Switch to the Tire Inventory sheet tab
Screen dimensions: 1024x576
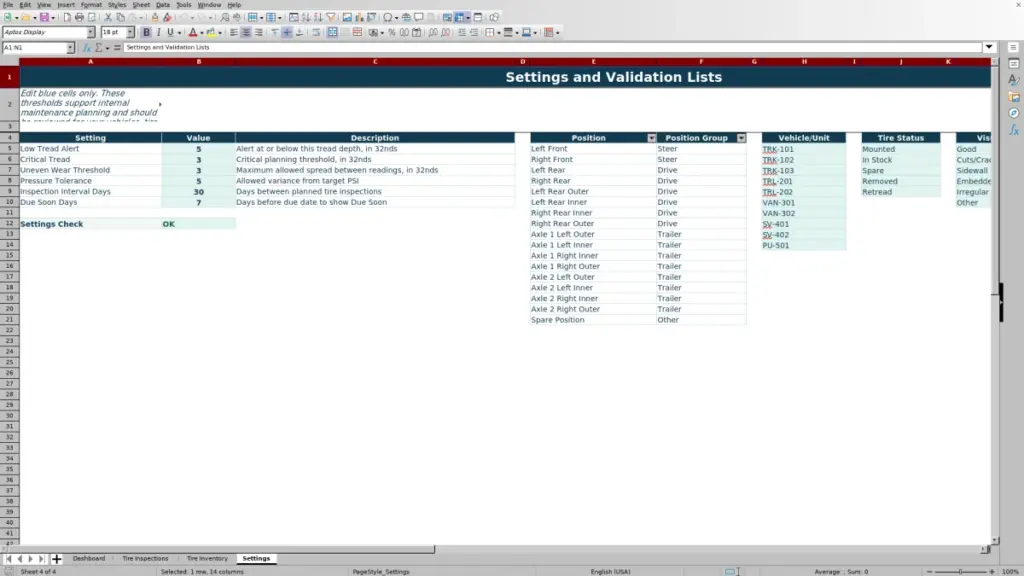pos(207,558)
